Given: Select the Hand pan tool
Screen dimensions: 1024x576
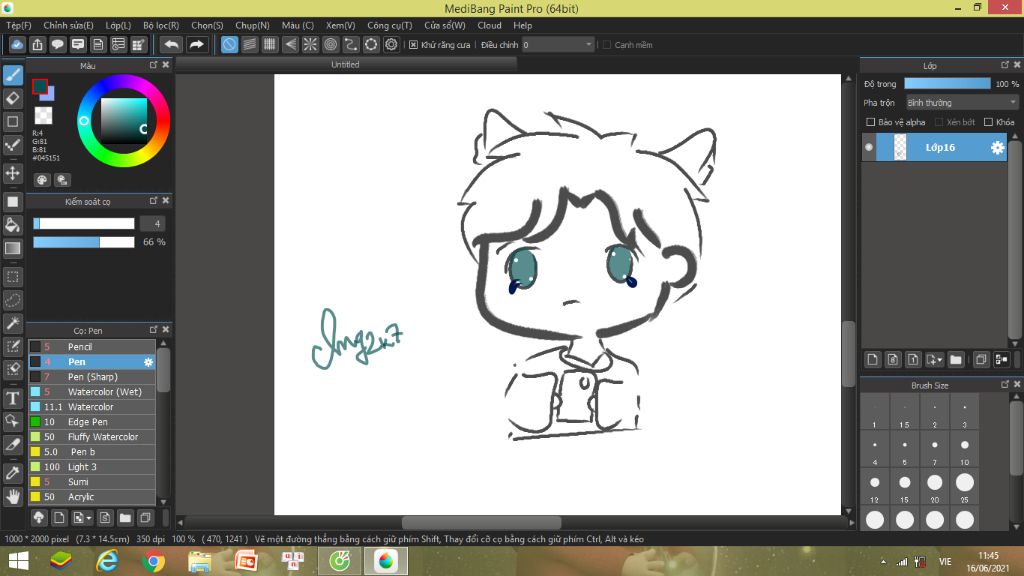Looking at the screenshot, I should click(12, 497).
